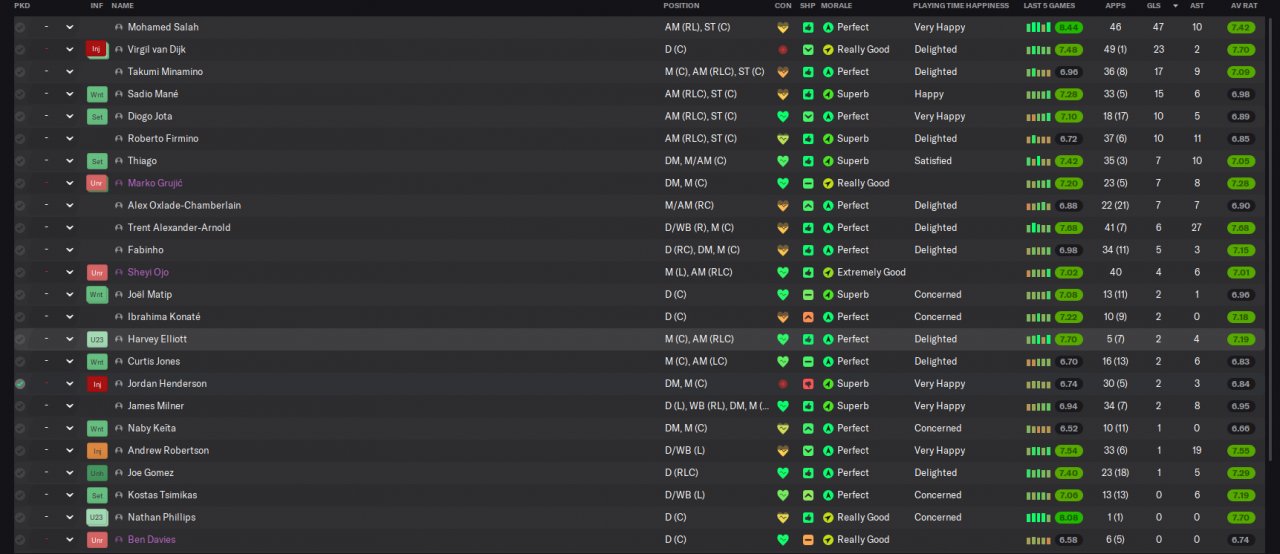Sort by the NAME column header
Viewport: 1280px width, 554px height.
(122, 6)
